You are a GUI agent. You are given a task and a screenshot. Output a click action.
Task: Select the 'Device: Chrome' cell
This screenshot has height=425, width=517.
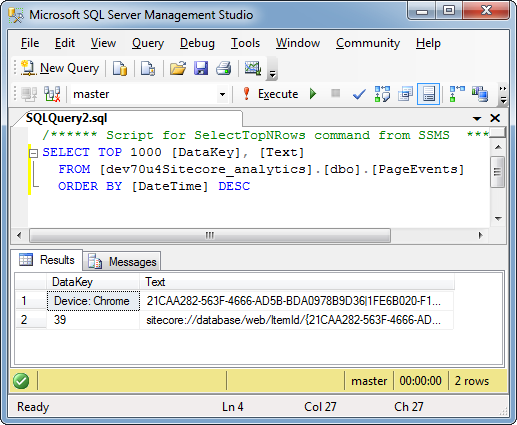click(93, 301)
